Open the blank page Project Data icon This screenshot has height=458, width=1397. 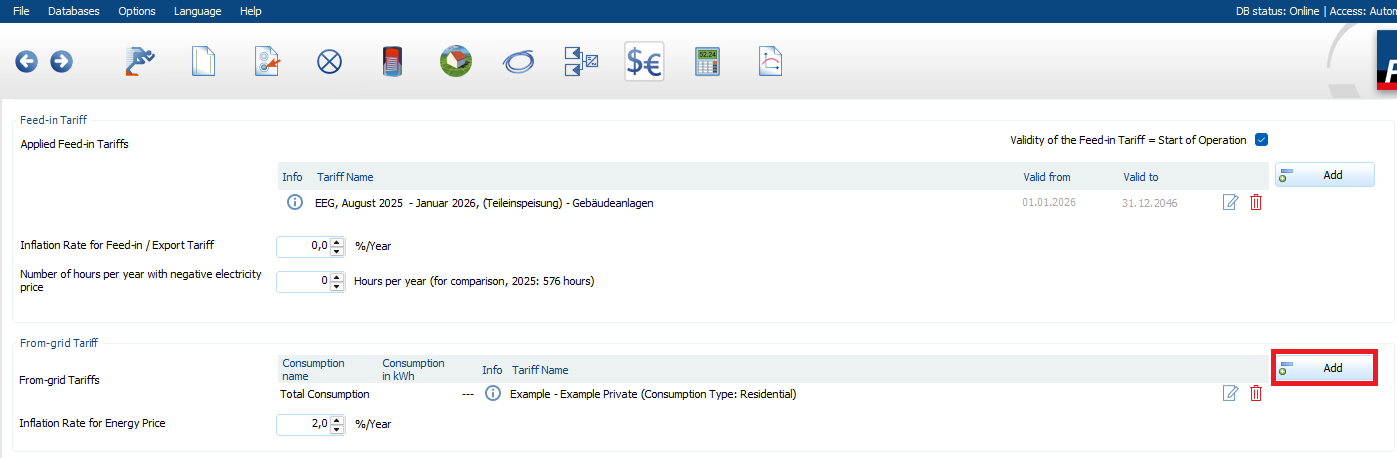tap(204, 62)
